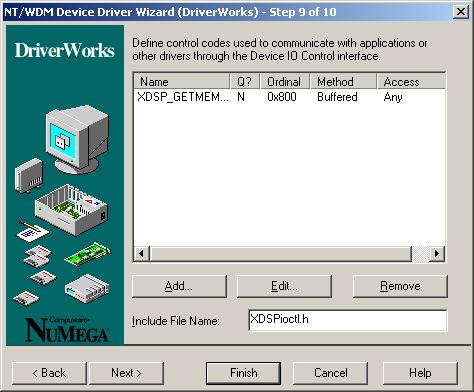Click the Add... button
Screen dimensions: 474x392
click(179, 286)
